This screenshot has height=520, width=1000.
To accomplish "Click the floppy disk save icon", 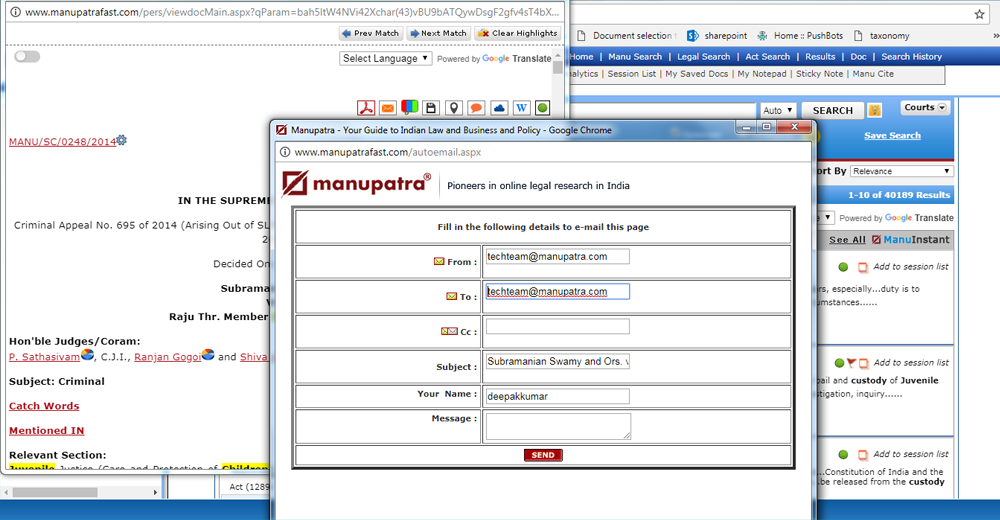I will tap(431, 108).
